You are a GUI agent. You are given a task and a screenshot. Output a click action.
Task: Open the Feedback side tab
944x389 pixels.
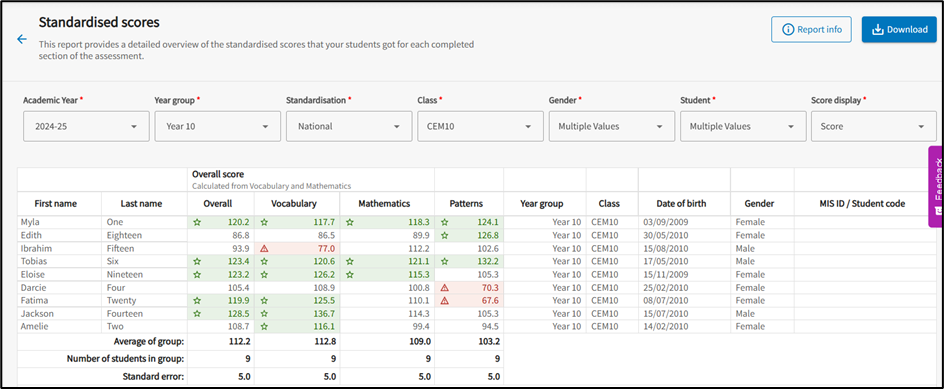936,186
